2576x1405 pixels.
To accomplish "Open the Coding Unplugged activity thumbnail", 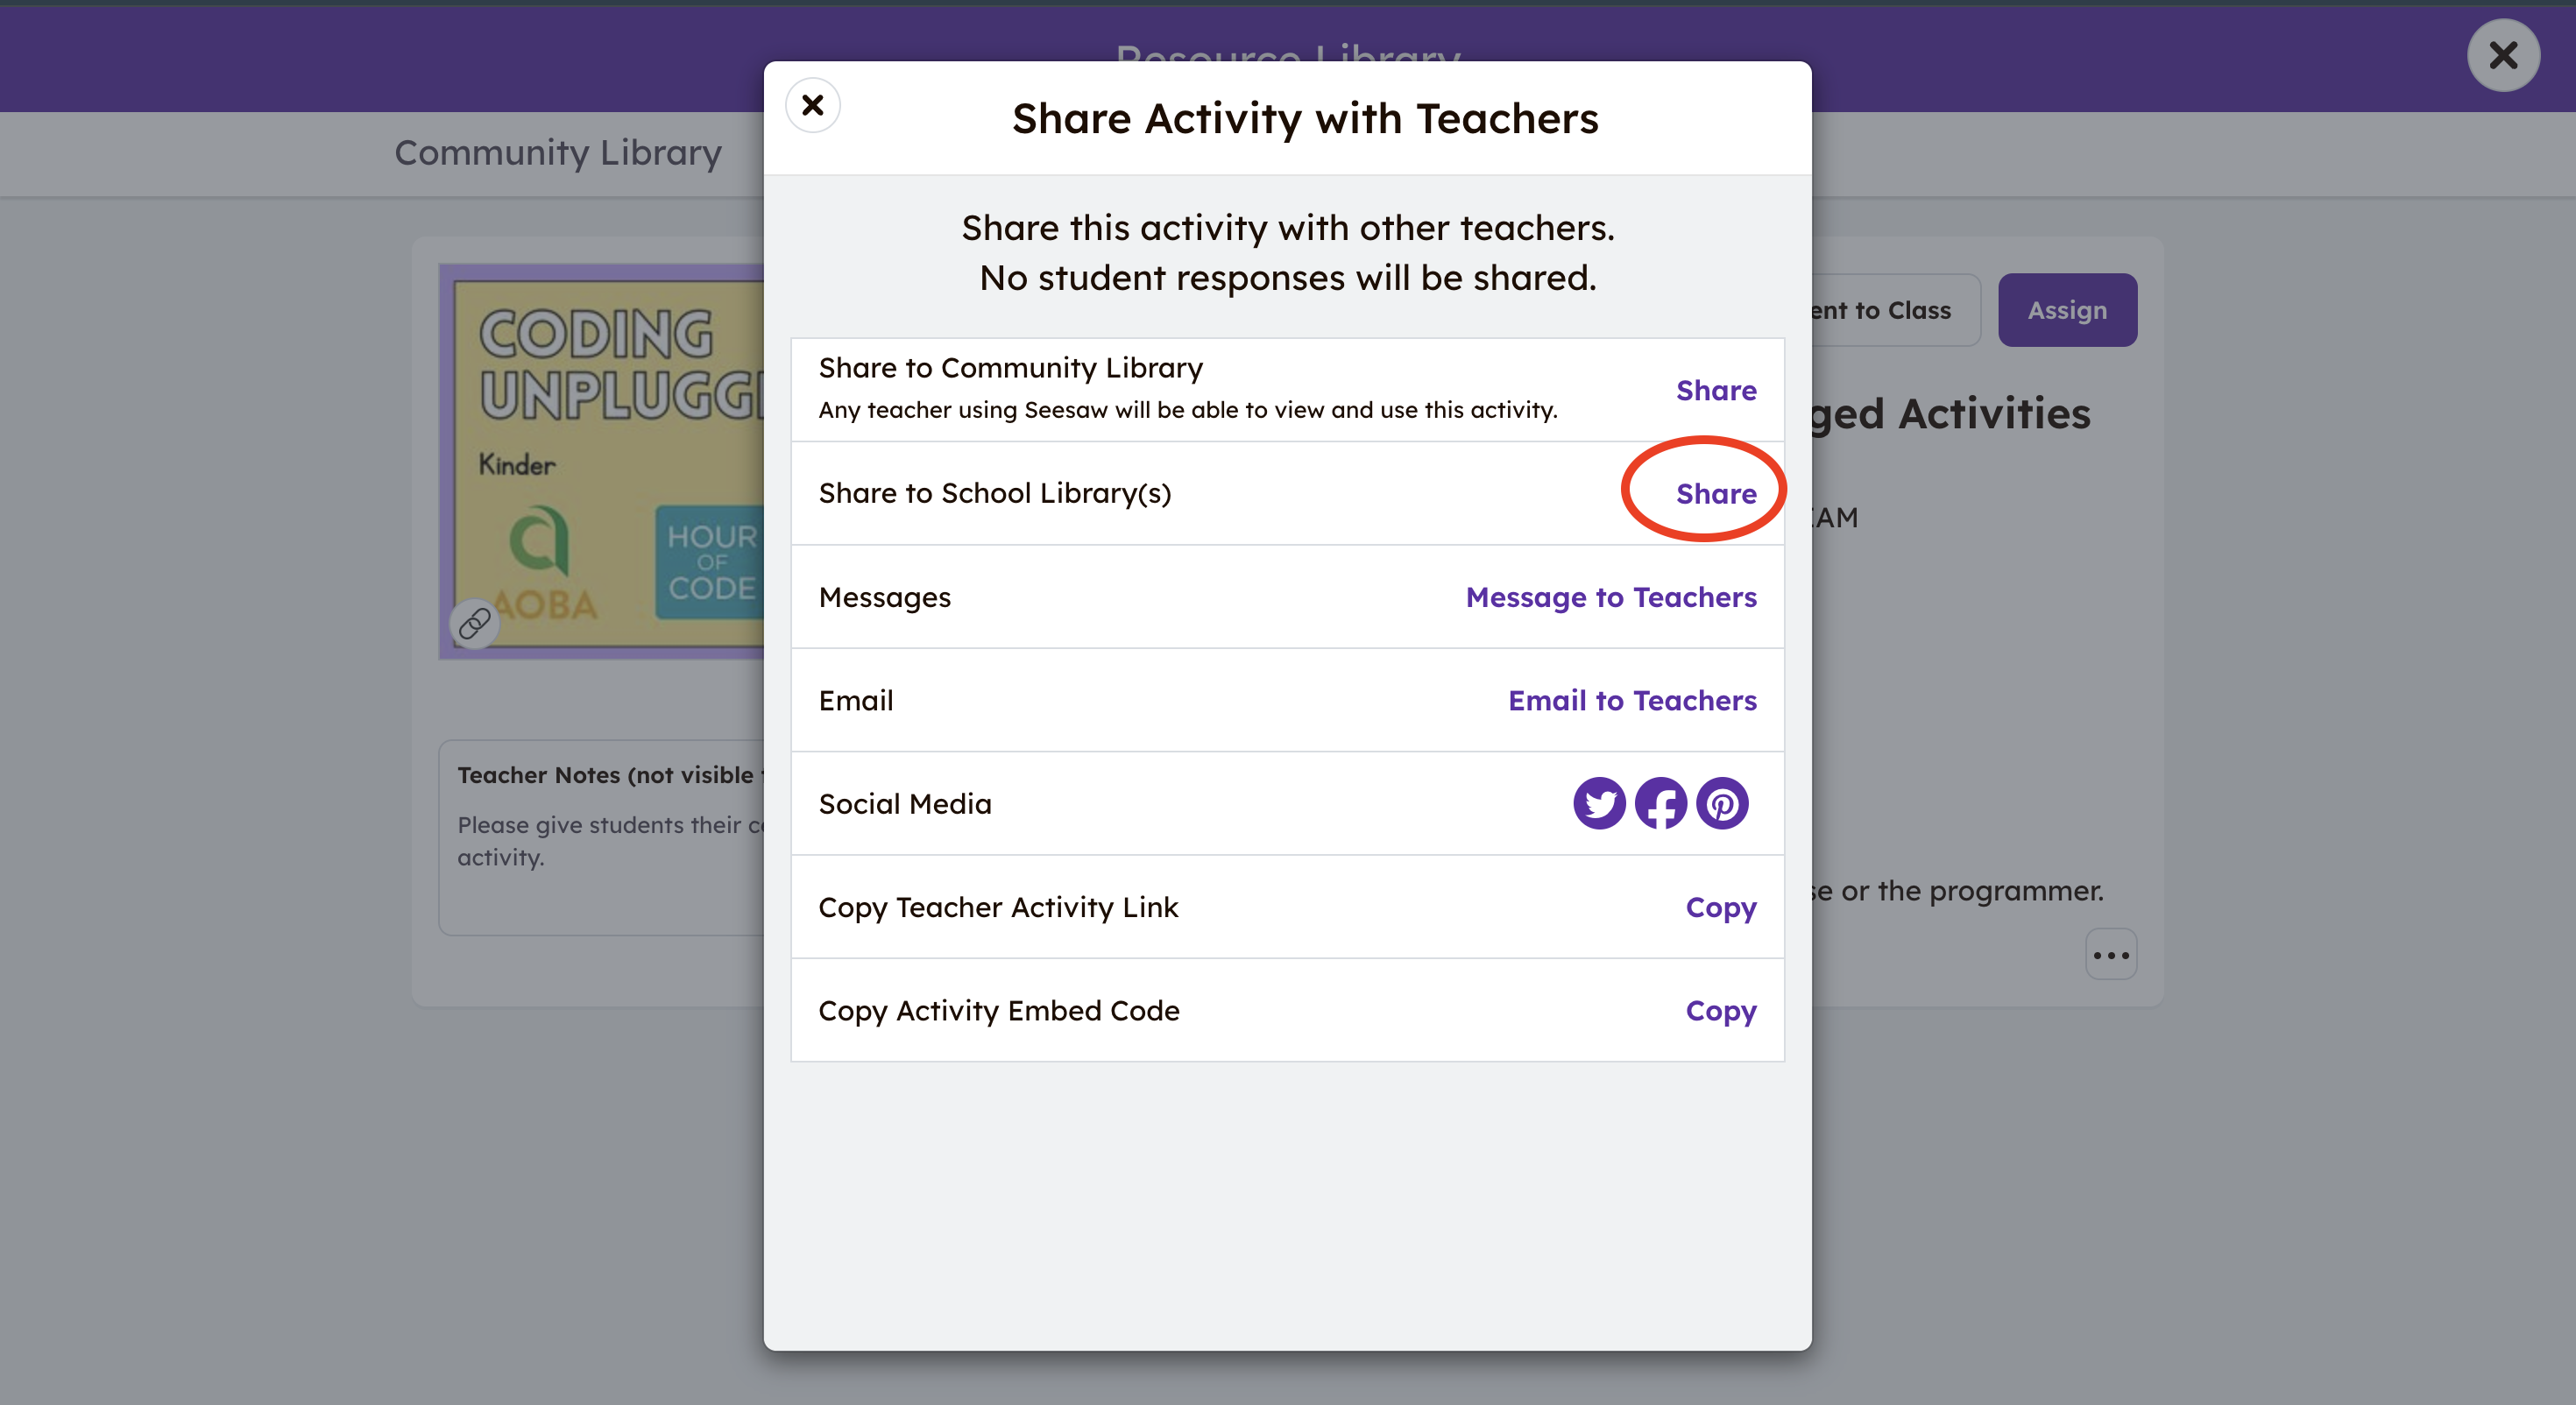I will 605,460.
